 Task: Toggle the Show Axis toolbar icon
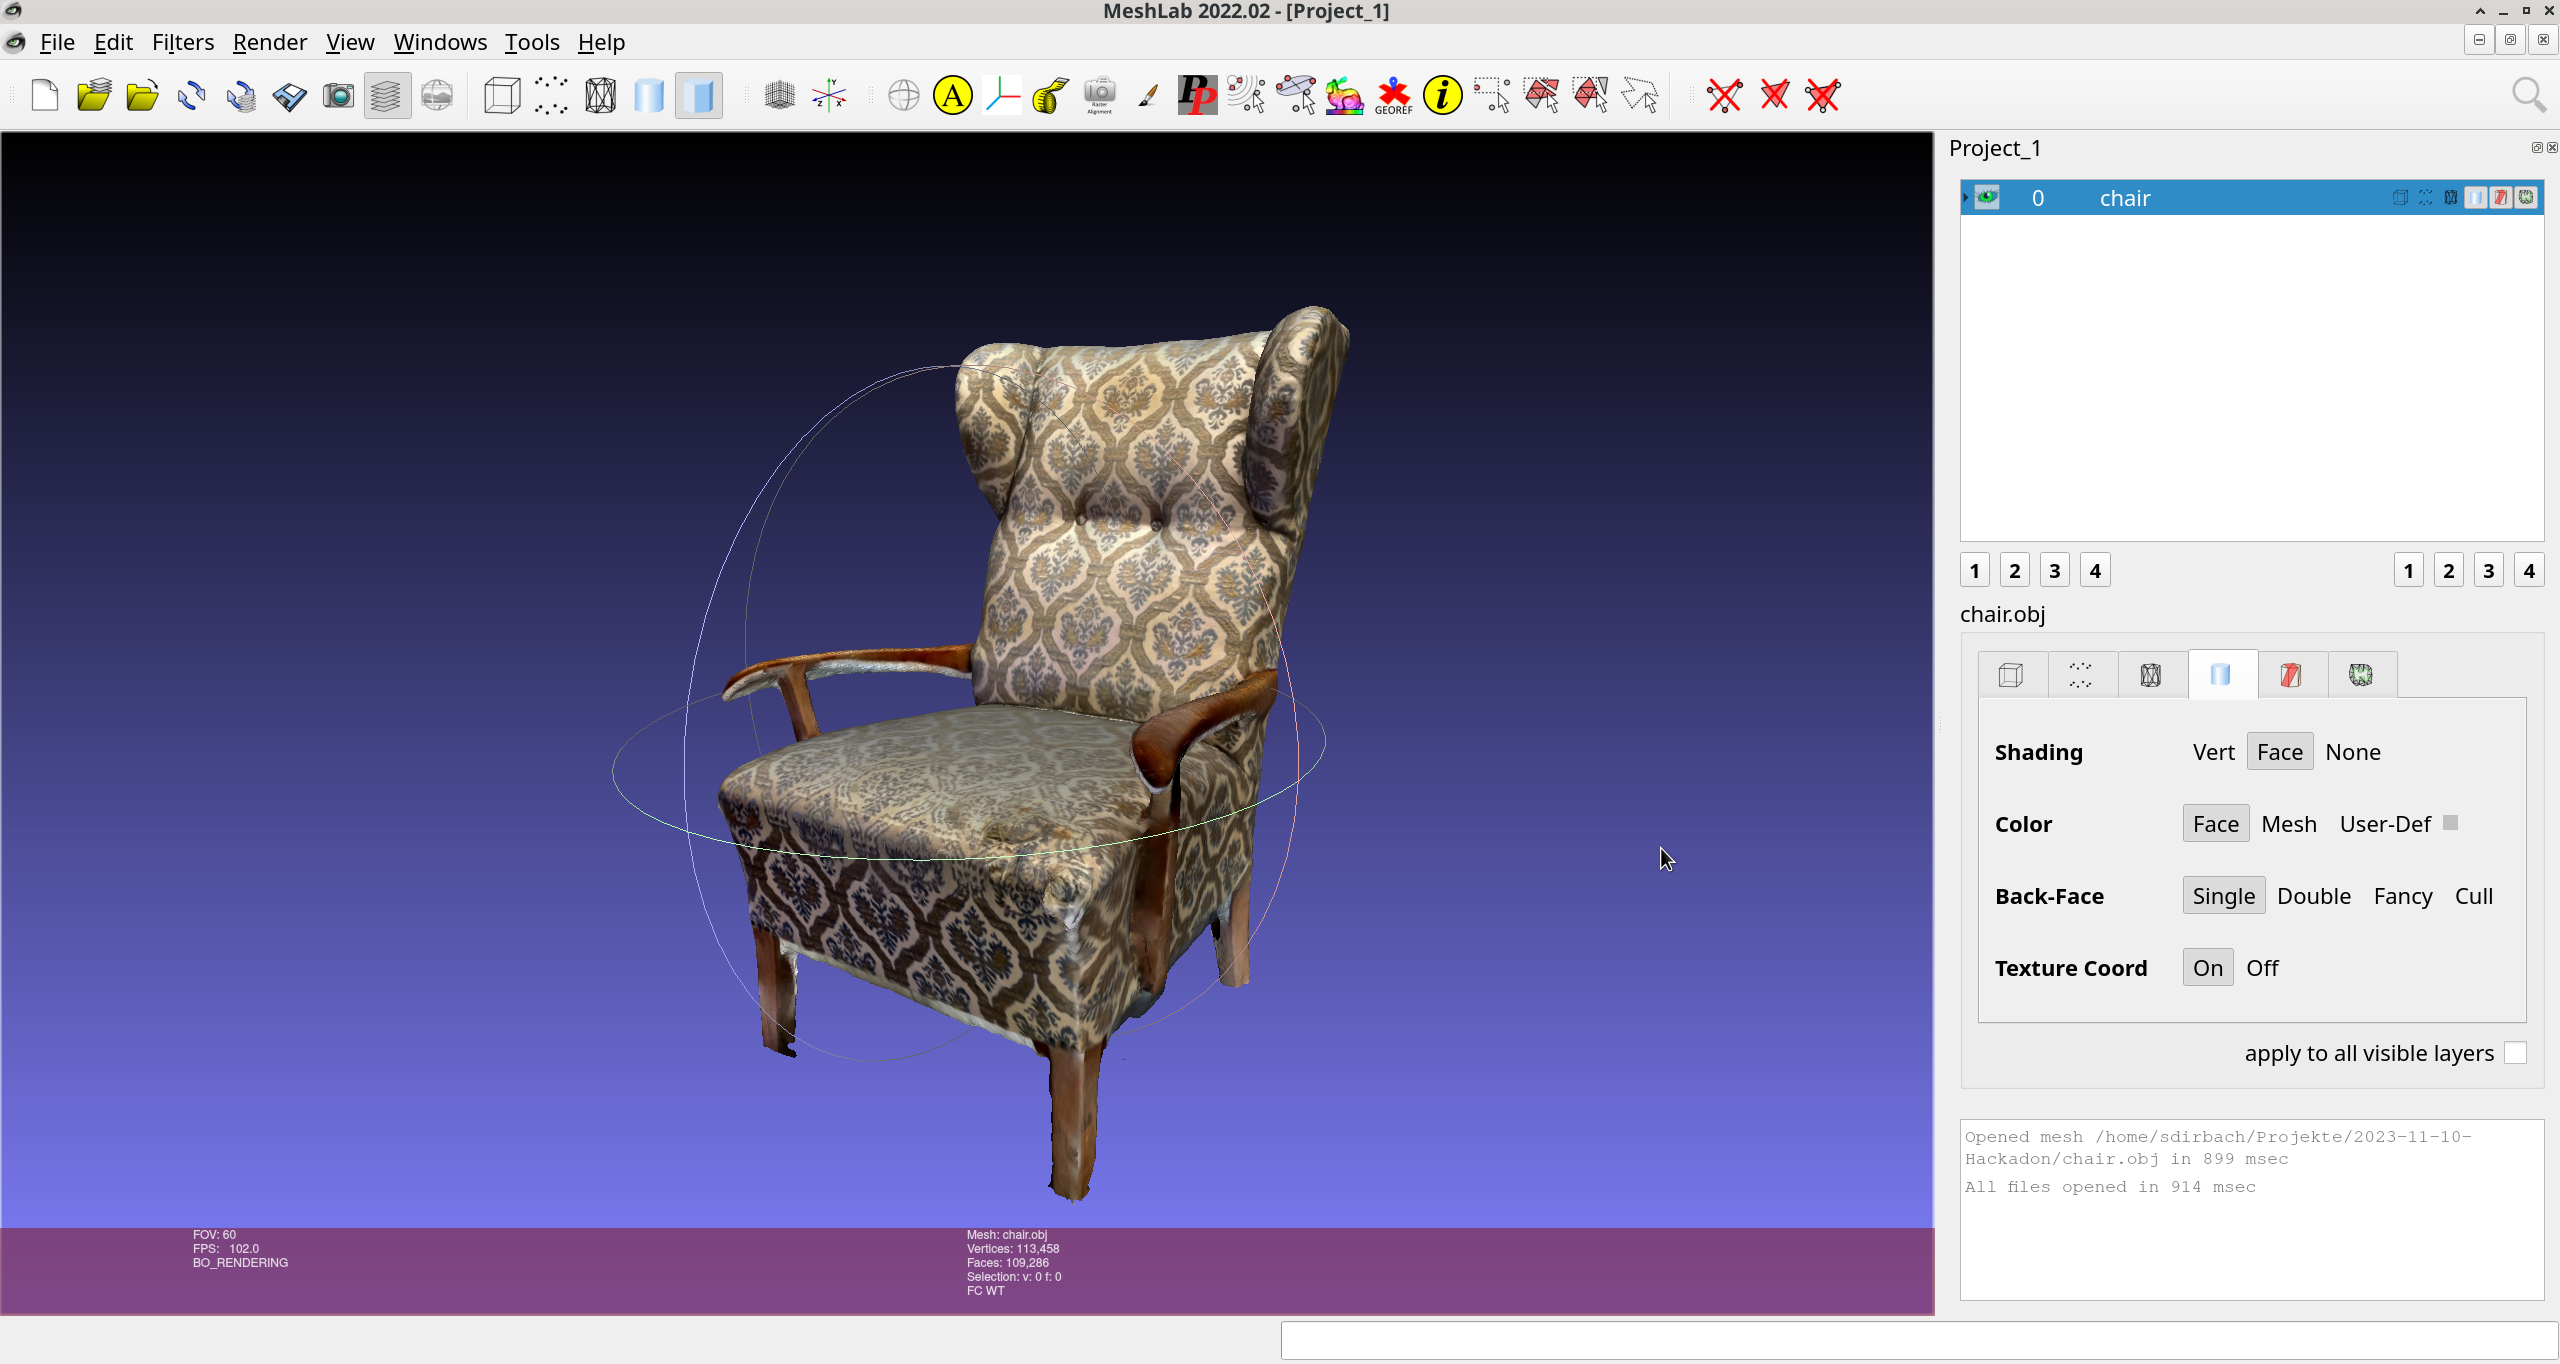[x=829, y=96]
